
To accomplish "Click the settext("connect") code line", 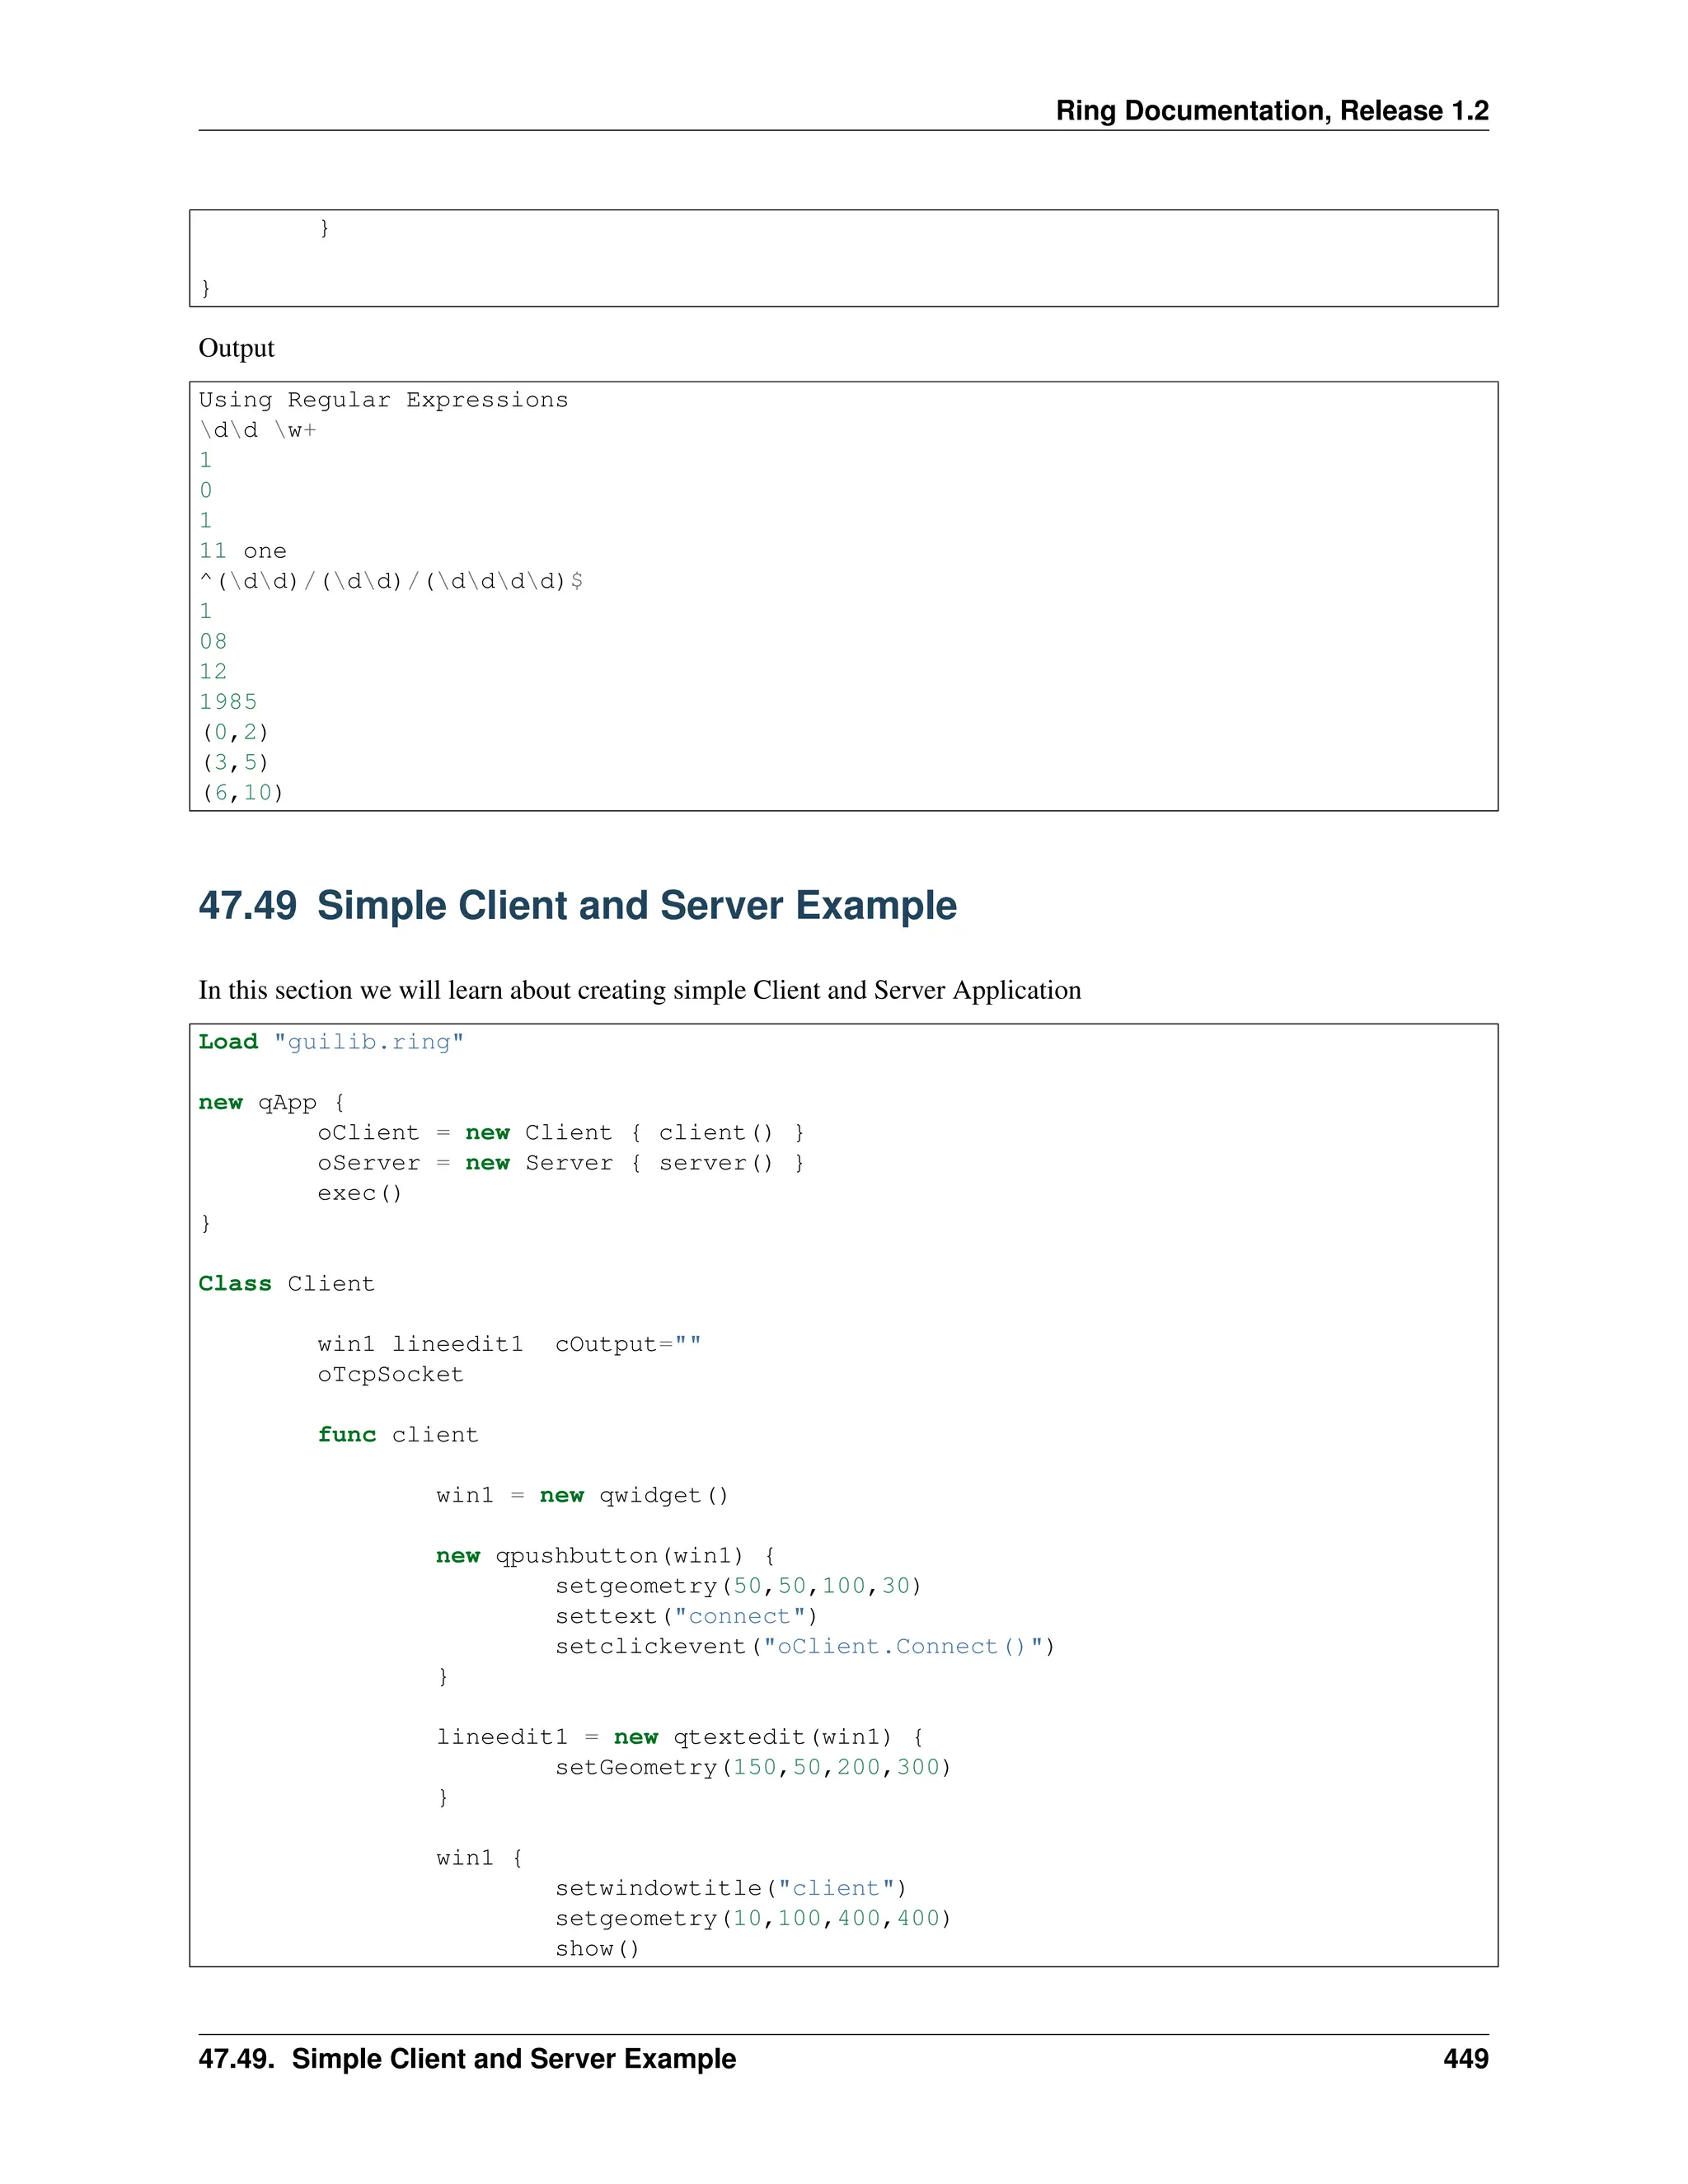I will pyautogui.click(x=686, y=1616).
